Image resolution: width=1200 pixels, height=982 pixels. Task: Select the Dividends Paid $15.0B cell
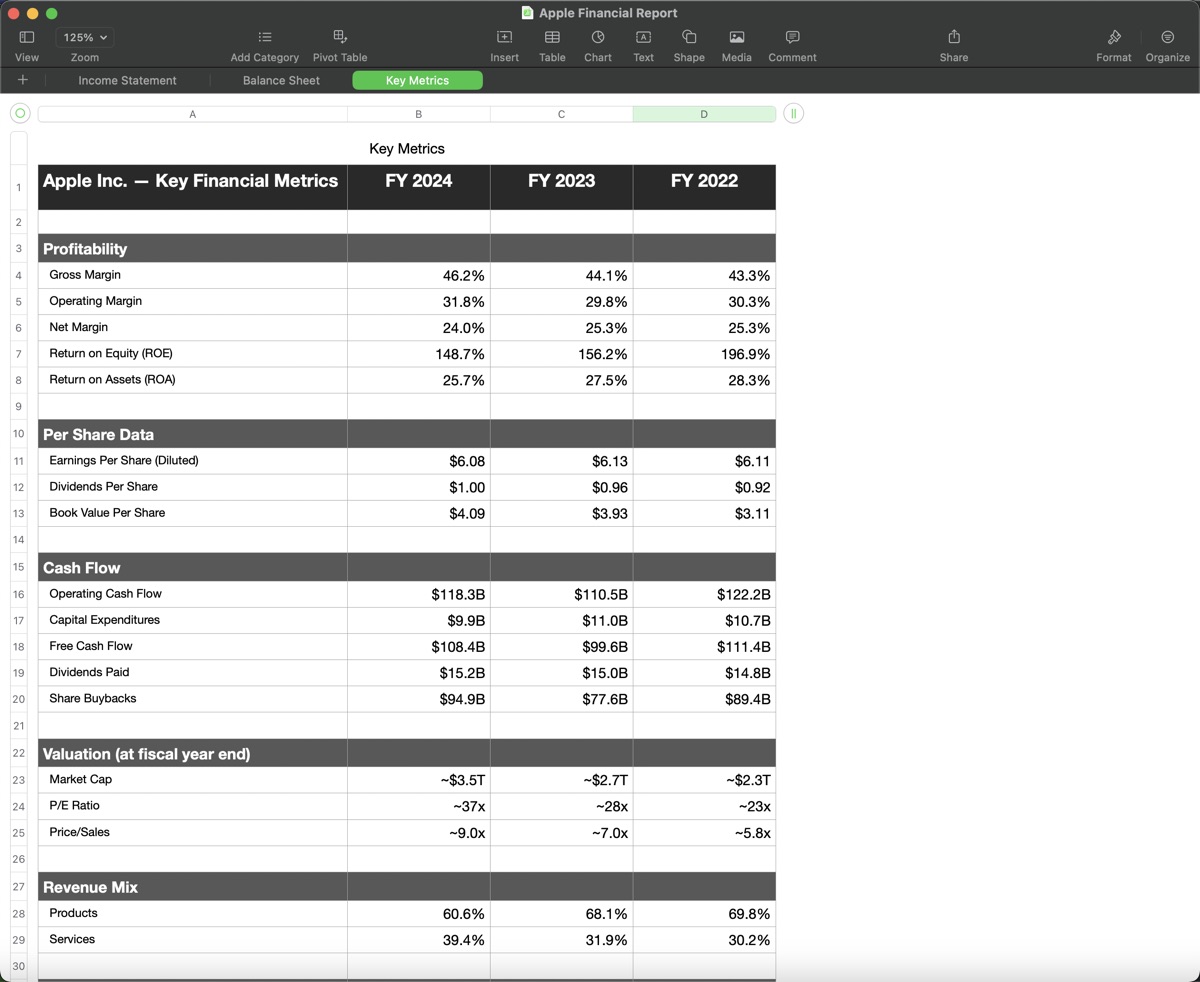[561, 673]
